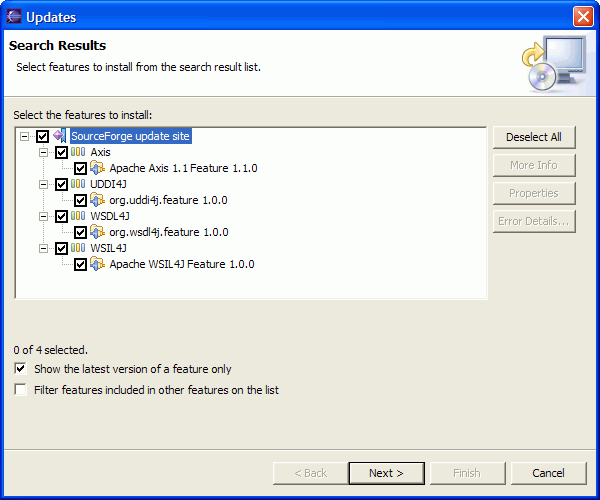The image size is (600, 500).
Task: Click the '0 of 4 selected.' status text
Action: point(51,350)
